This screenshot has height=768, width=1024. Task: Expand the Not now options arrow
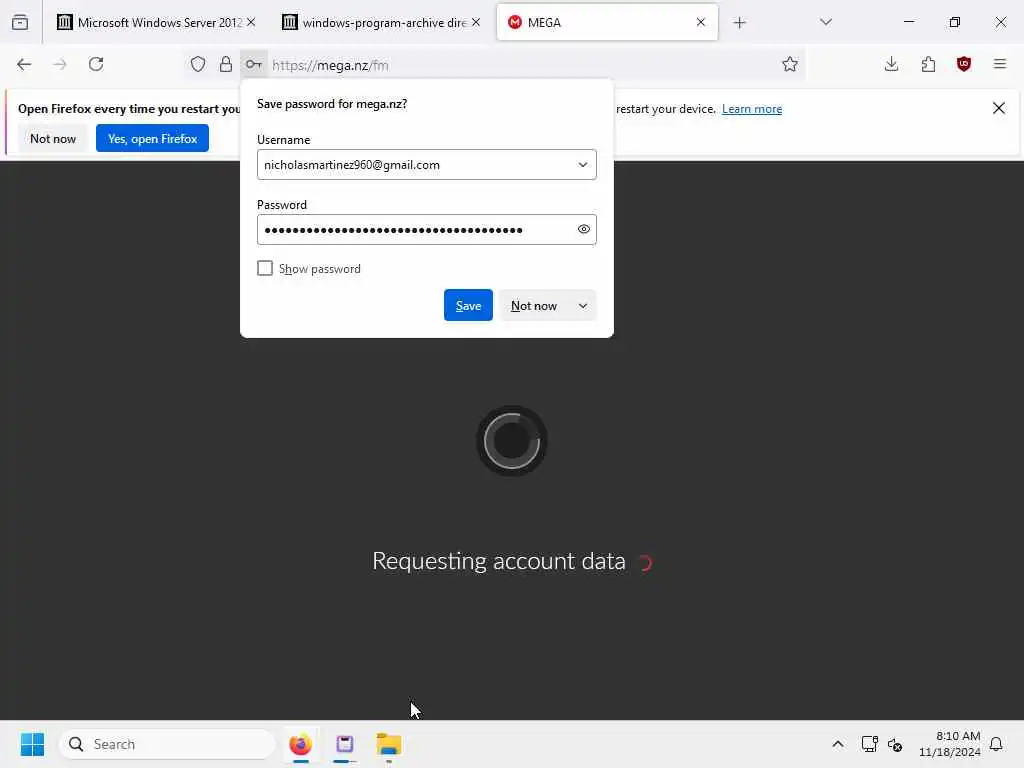pos(583,306)
